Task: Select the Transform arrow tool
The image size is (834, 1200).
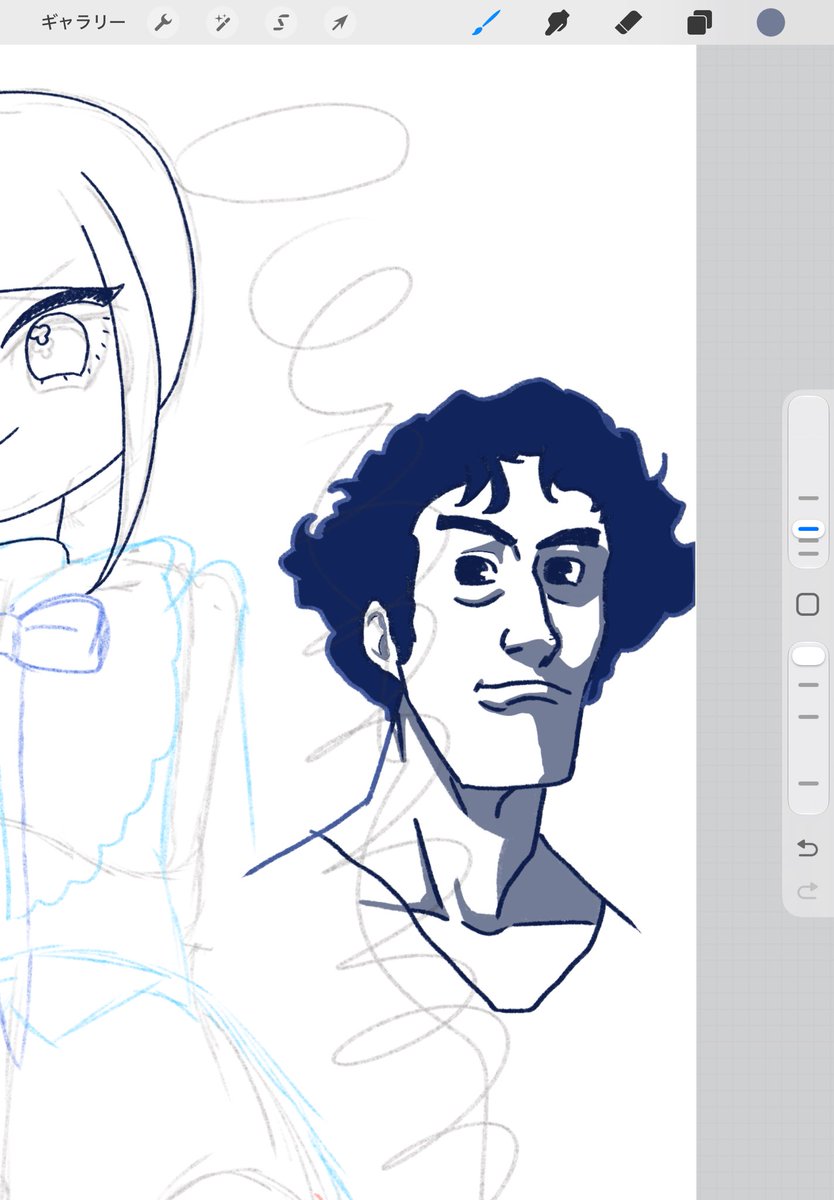Action: coord(340,22)
